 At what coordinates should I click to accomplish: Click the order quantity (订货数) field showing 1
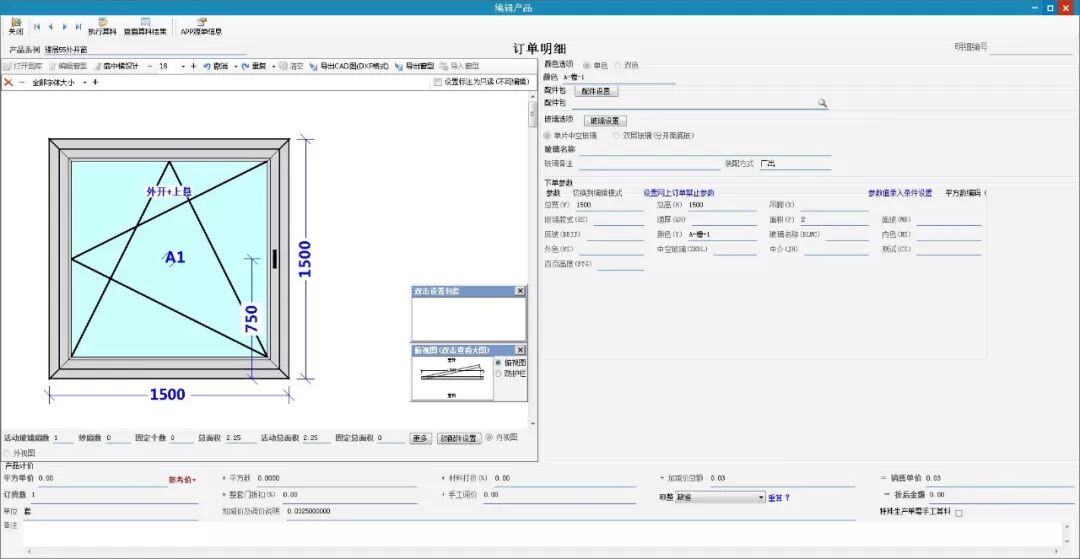(113, 494)
